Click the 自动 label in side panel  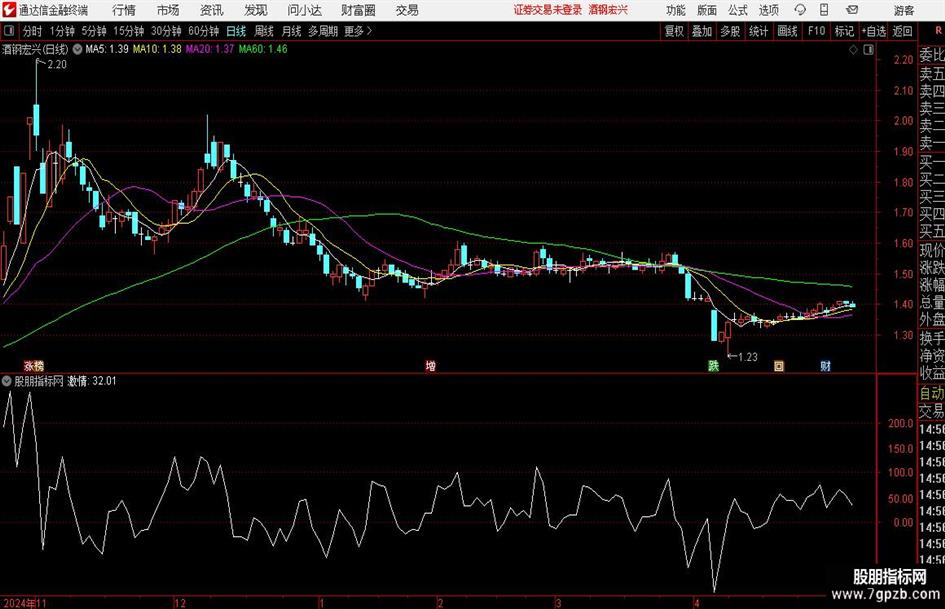coord(932,393)
